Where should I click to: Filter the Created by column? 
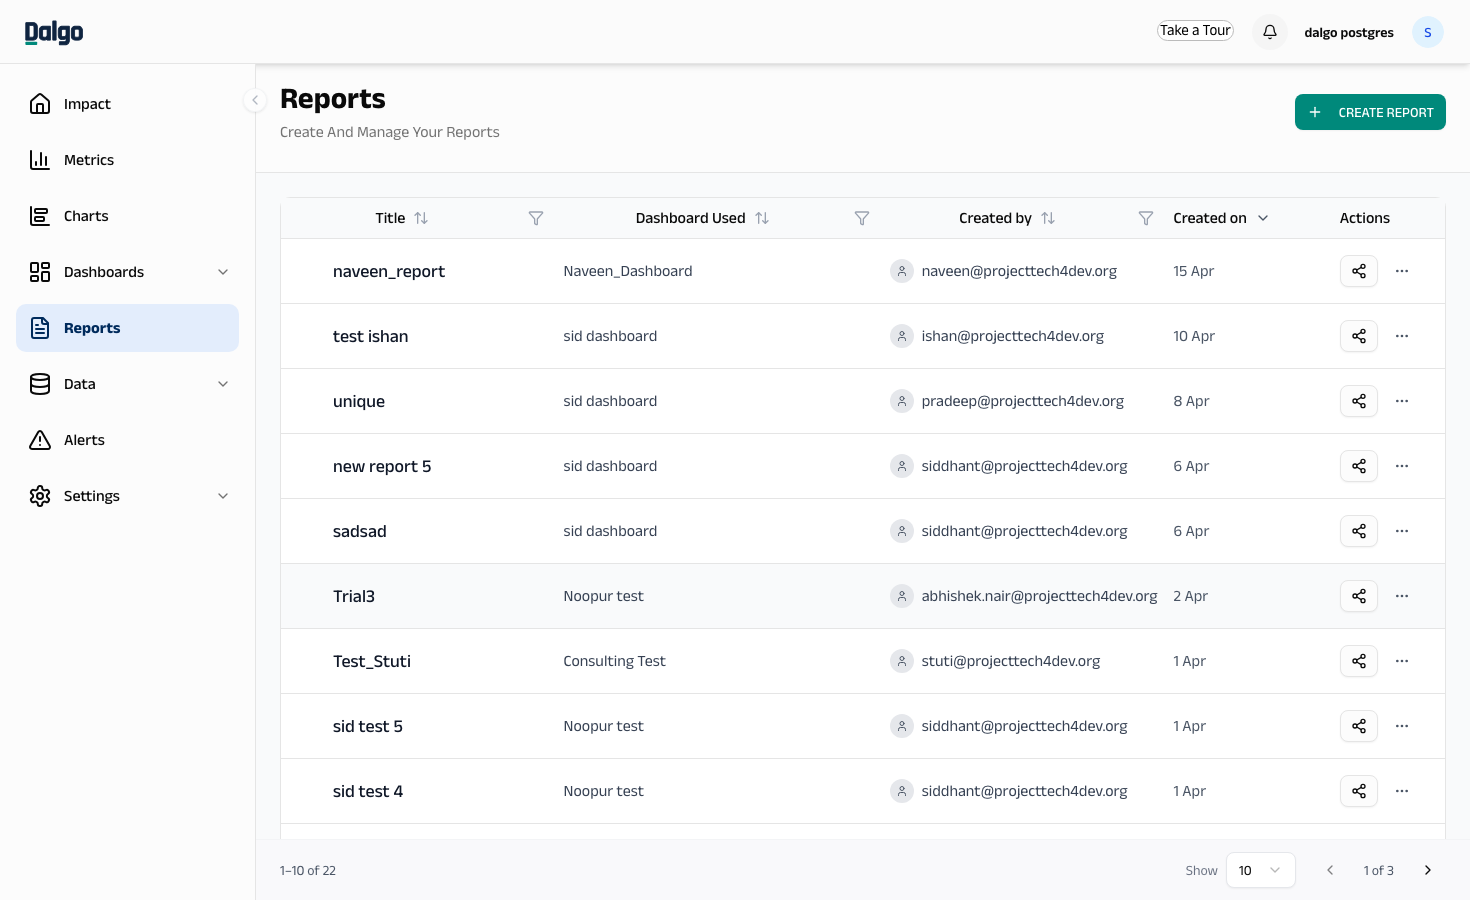[1146, 218]
